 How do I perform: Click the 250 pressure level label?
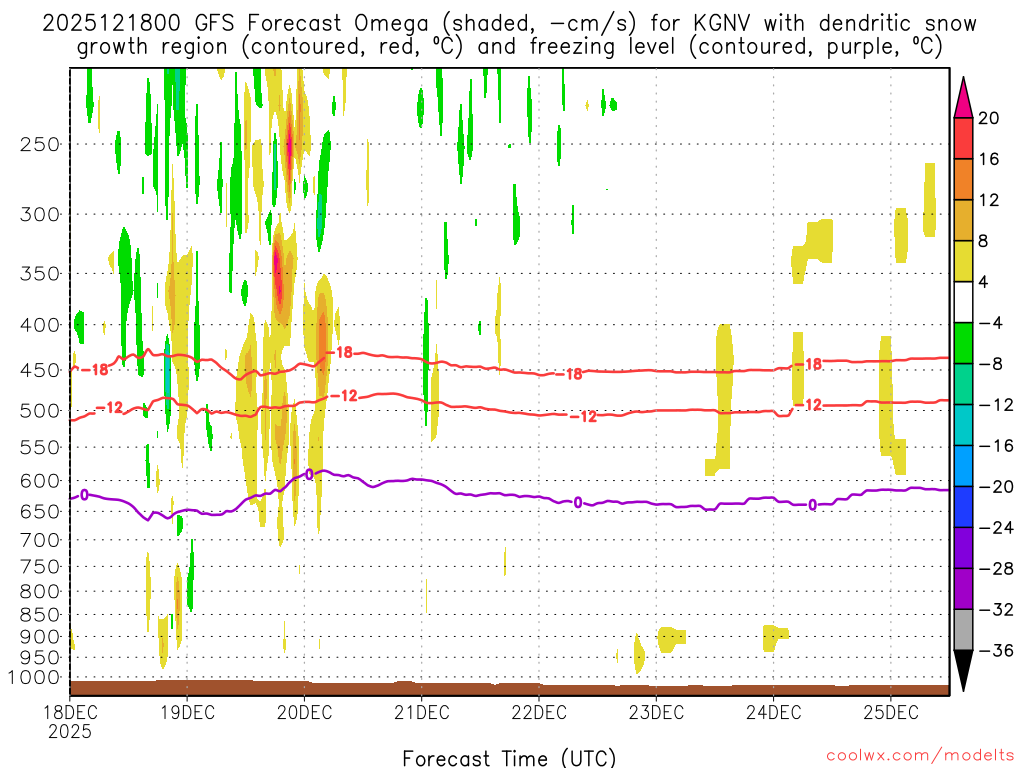[x=40, y=144]
